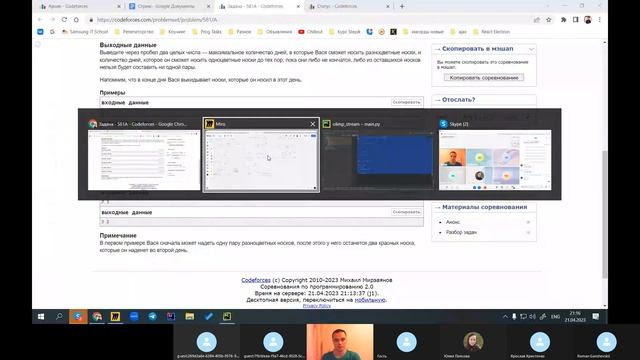Screen dimensions: 640x360
Task: Close the Miro window in task switcher
Action: [313, 124]
